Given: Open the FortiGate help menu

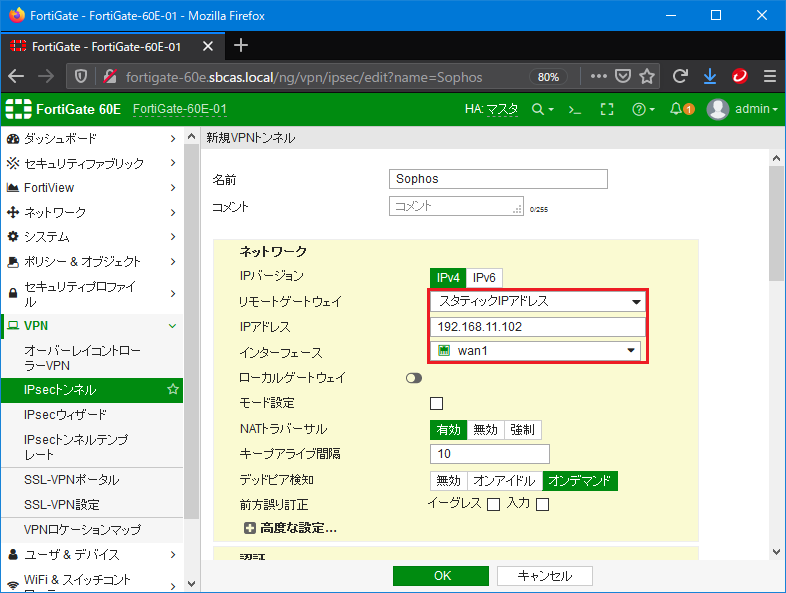Looking at the screenshot, I should tap(644, 109).
